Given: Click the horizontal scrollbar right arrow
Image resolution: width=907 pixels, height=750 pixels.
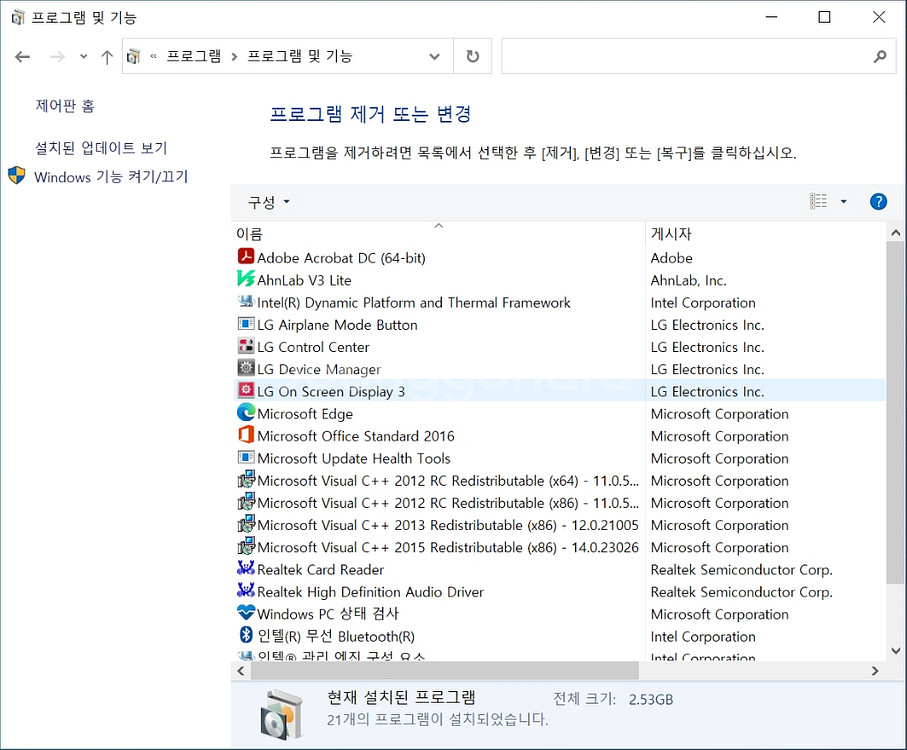Looking at the screenshot, I should pyautogui.click(x=875, y=671).
